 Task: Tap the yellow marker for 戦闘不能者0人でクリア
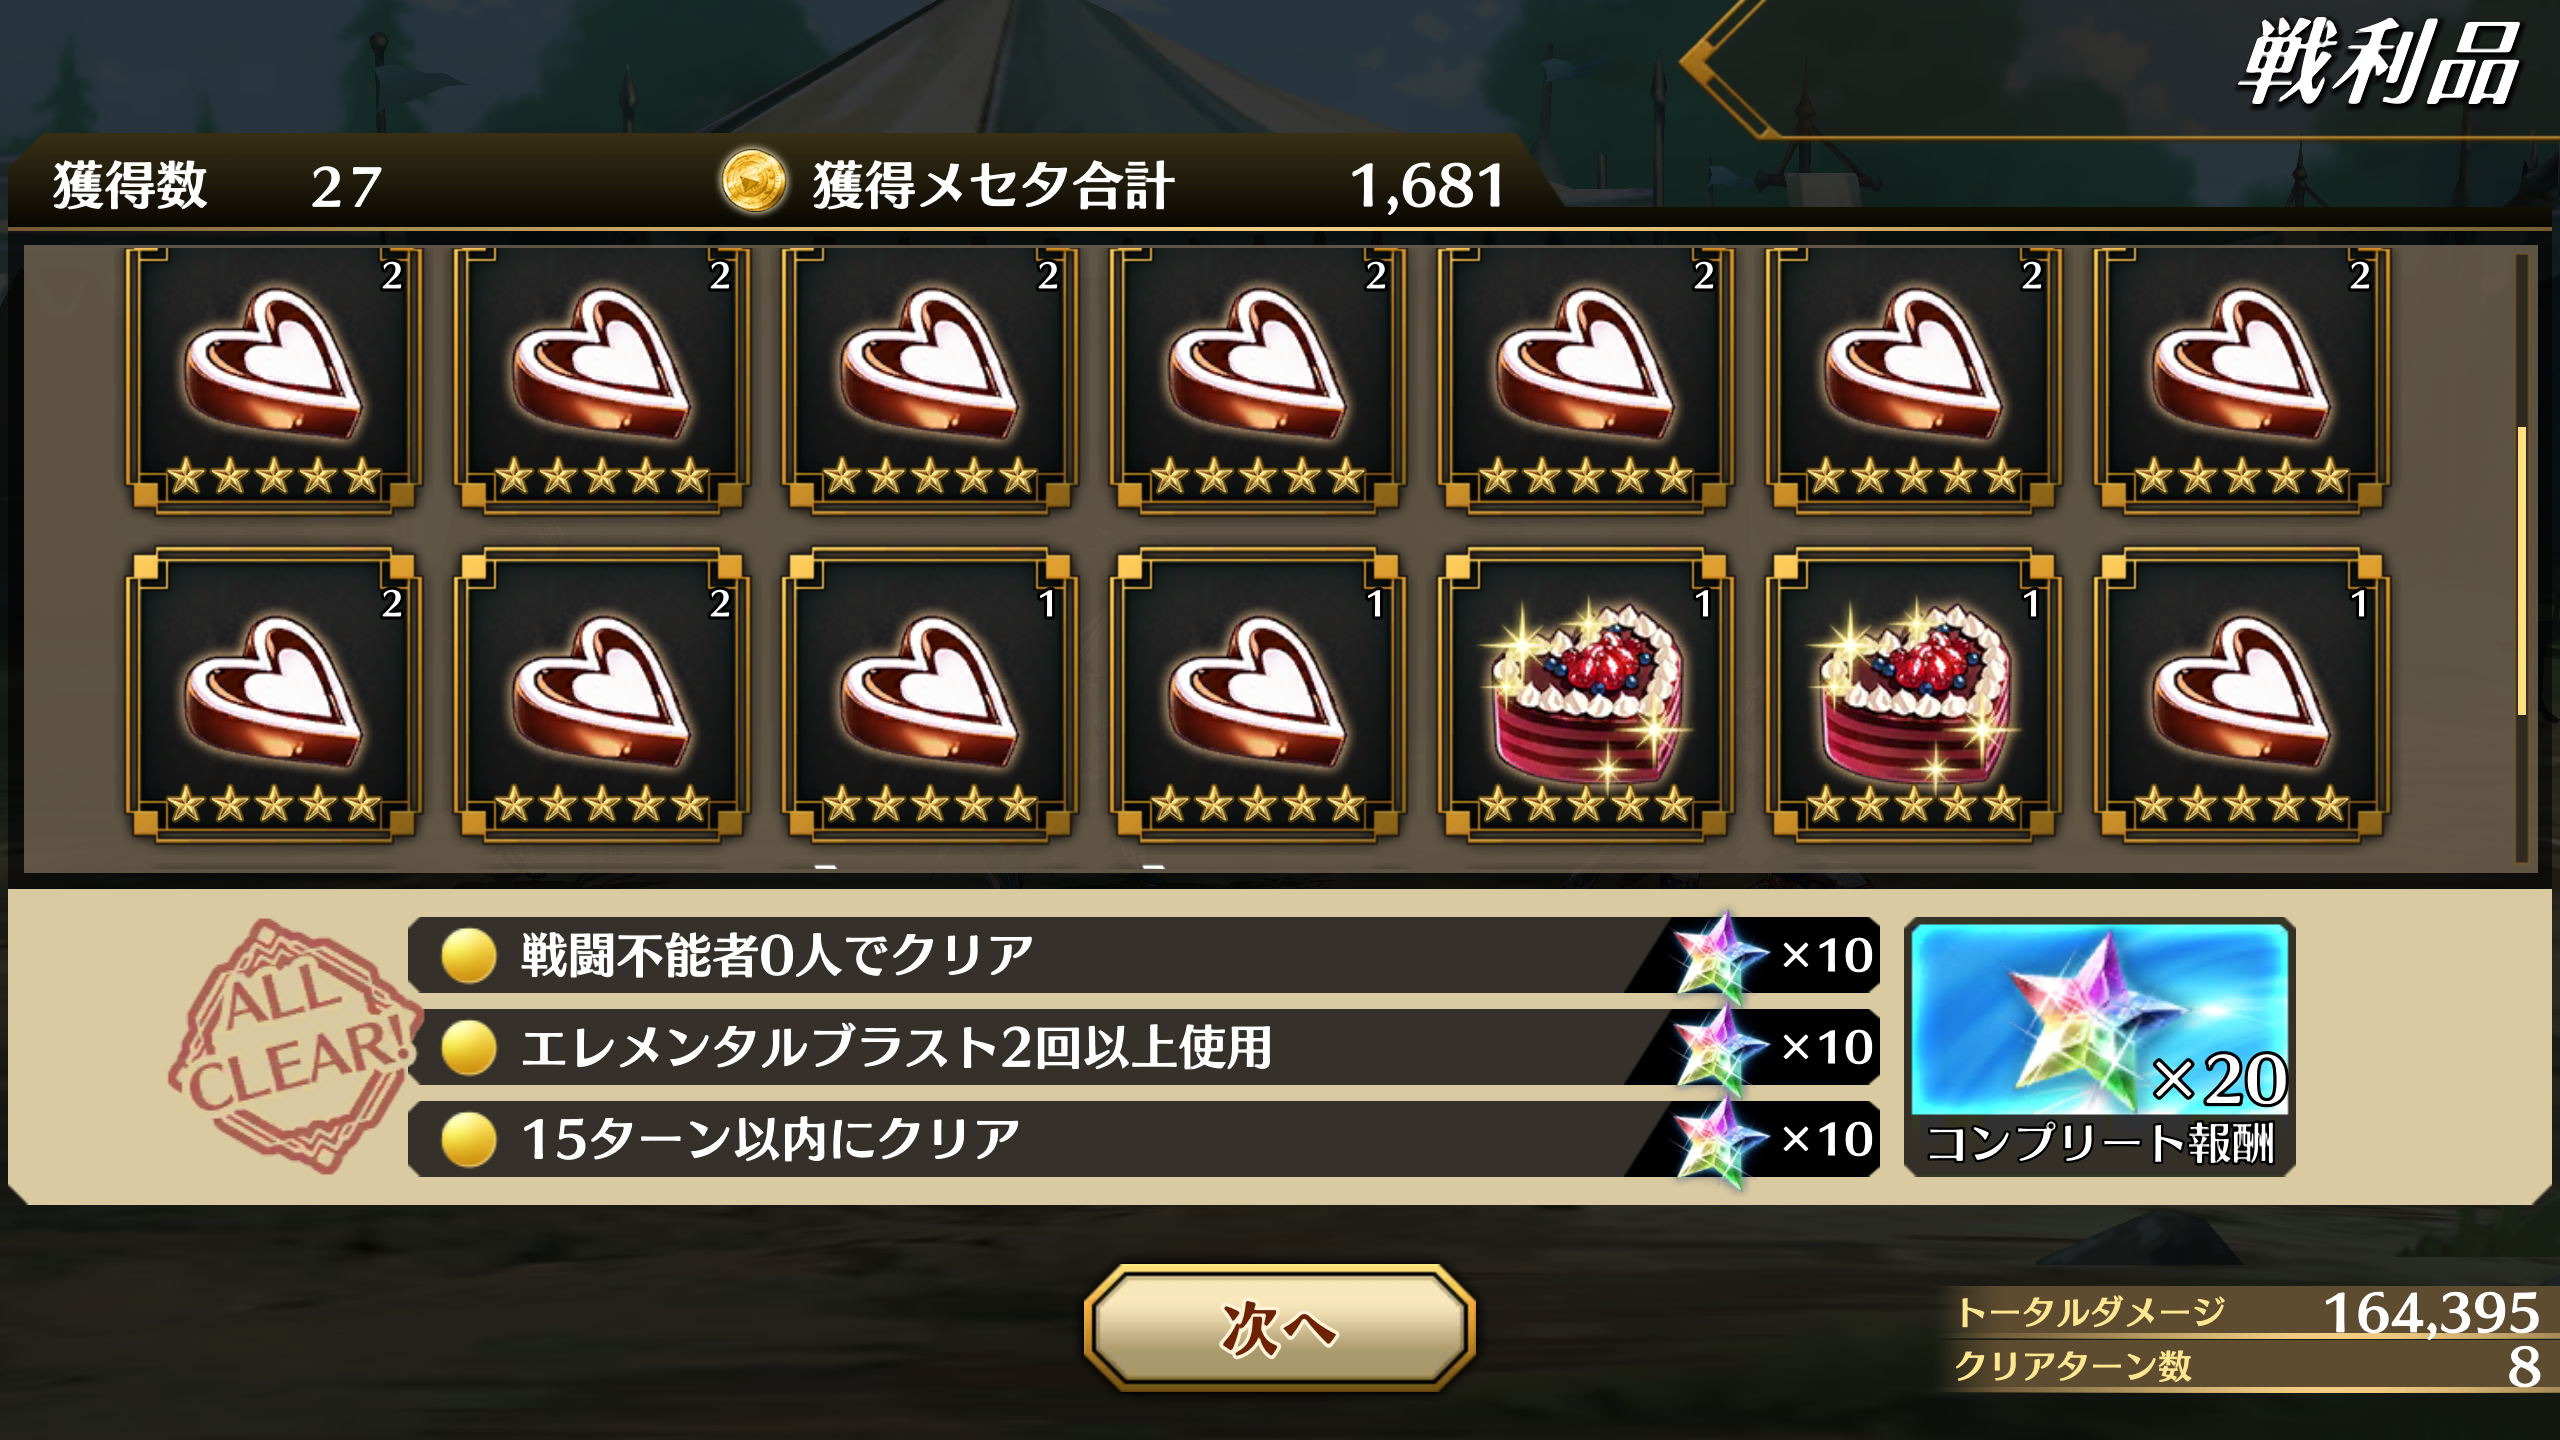[x=469, y=956]
